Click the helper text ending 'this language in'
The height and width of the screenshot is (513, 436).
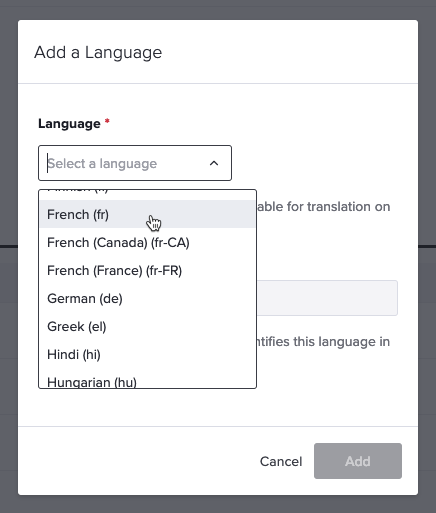(322, 342)
